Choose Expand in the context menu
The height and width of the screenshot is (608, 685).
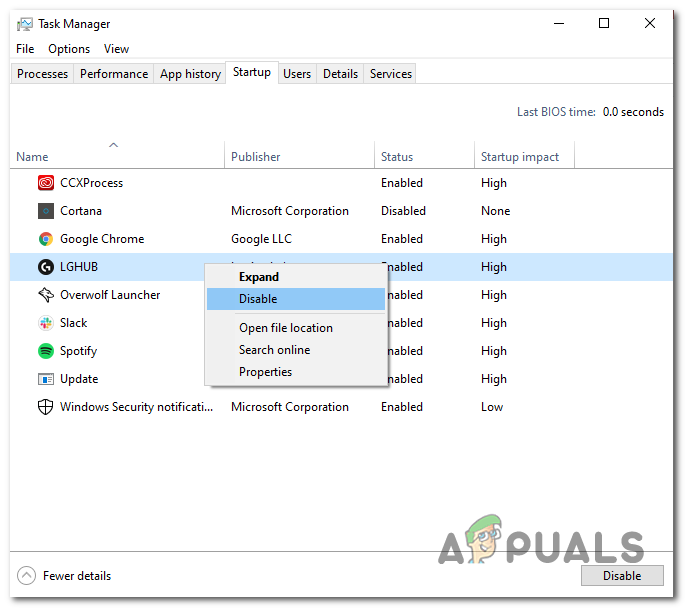(296, 277)
